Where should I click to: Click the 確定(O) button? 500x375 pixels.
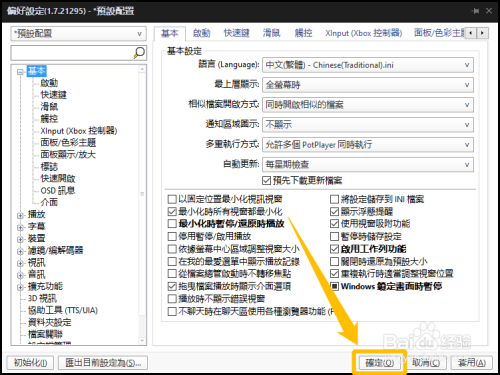[380, 363]
